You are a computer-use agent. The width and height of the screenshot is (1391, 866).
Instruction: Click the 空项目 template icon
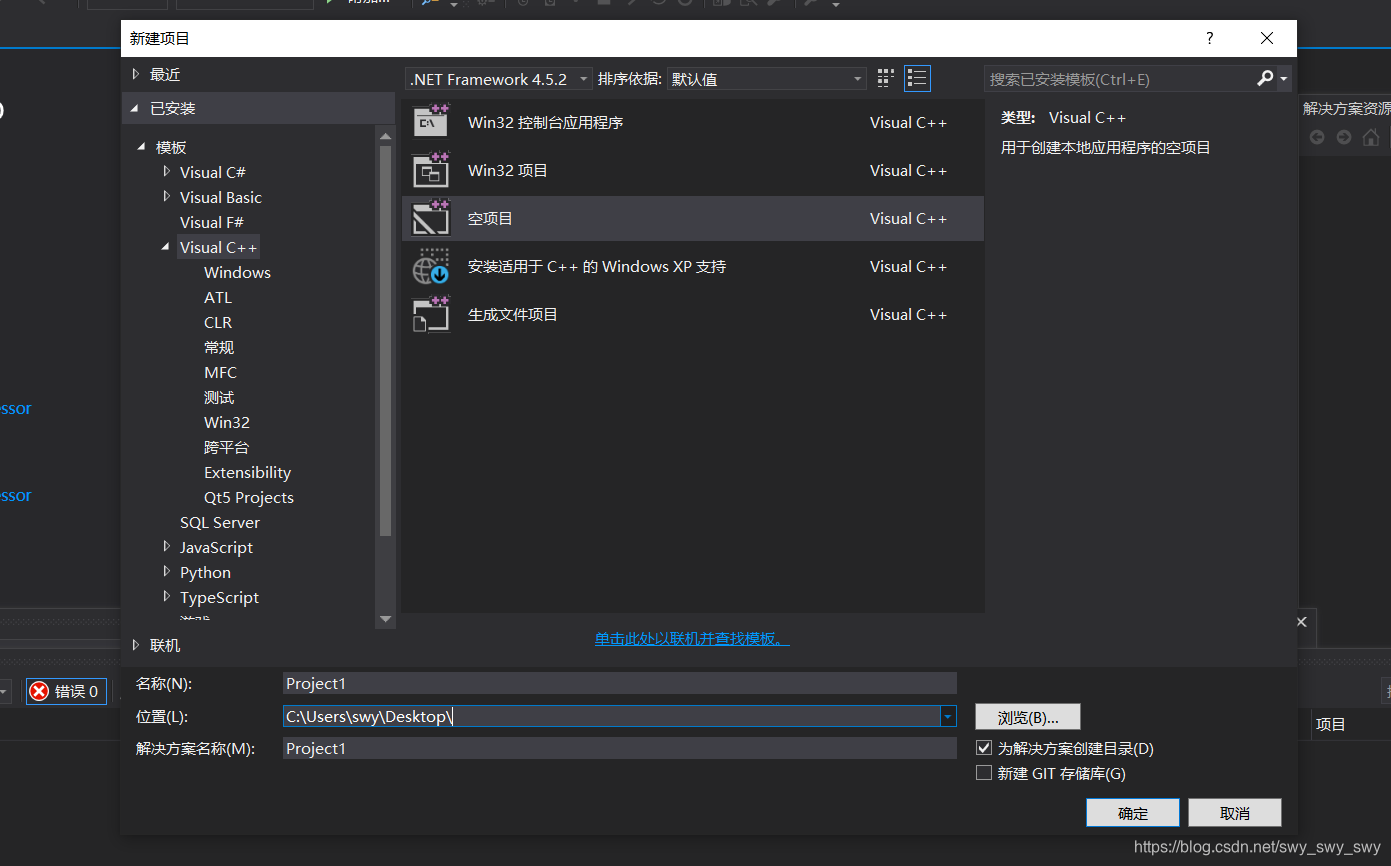click(x=431, y=218)
